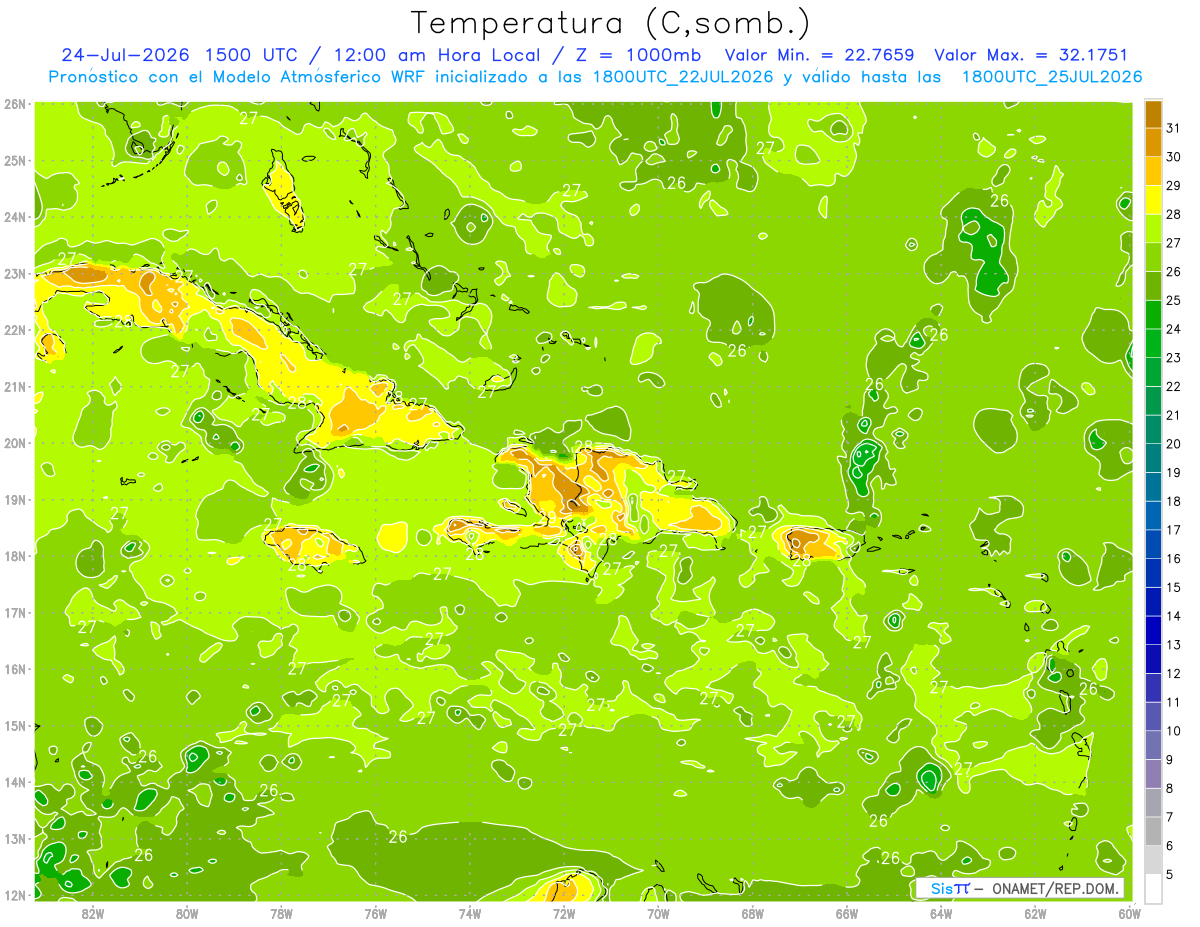Image resolution: width=1200 pixels, height=927 pixels.
Task: Select the 'Valor Max. = 32.1751' value
Action: (x=1033, y=55)
